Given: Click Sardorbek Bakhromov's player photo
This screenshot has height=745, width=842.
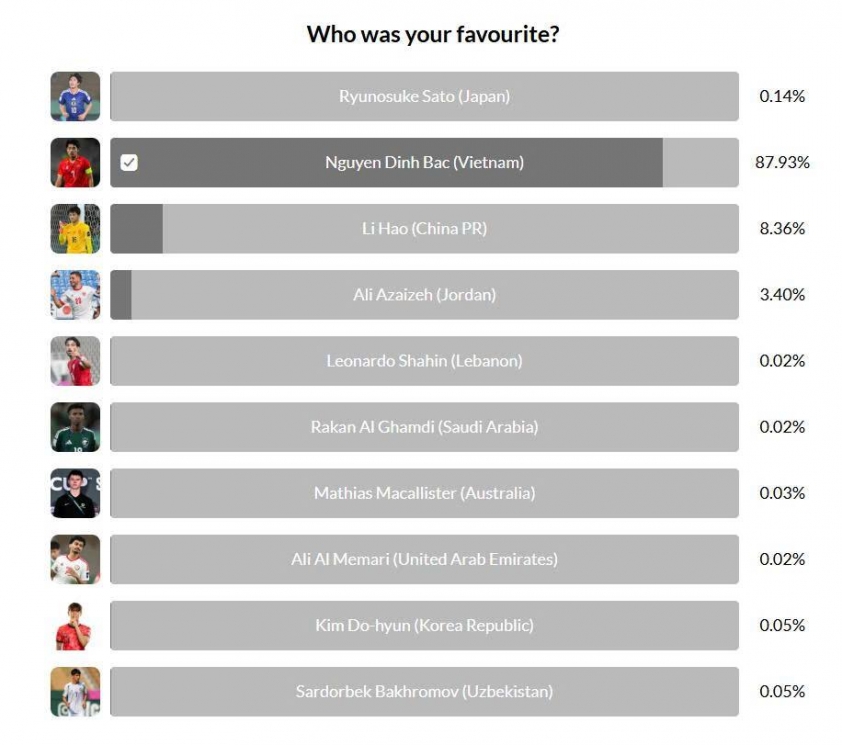Looking at the screenshot, I should pos(75,691).
